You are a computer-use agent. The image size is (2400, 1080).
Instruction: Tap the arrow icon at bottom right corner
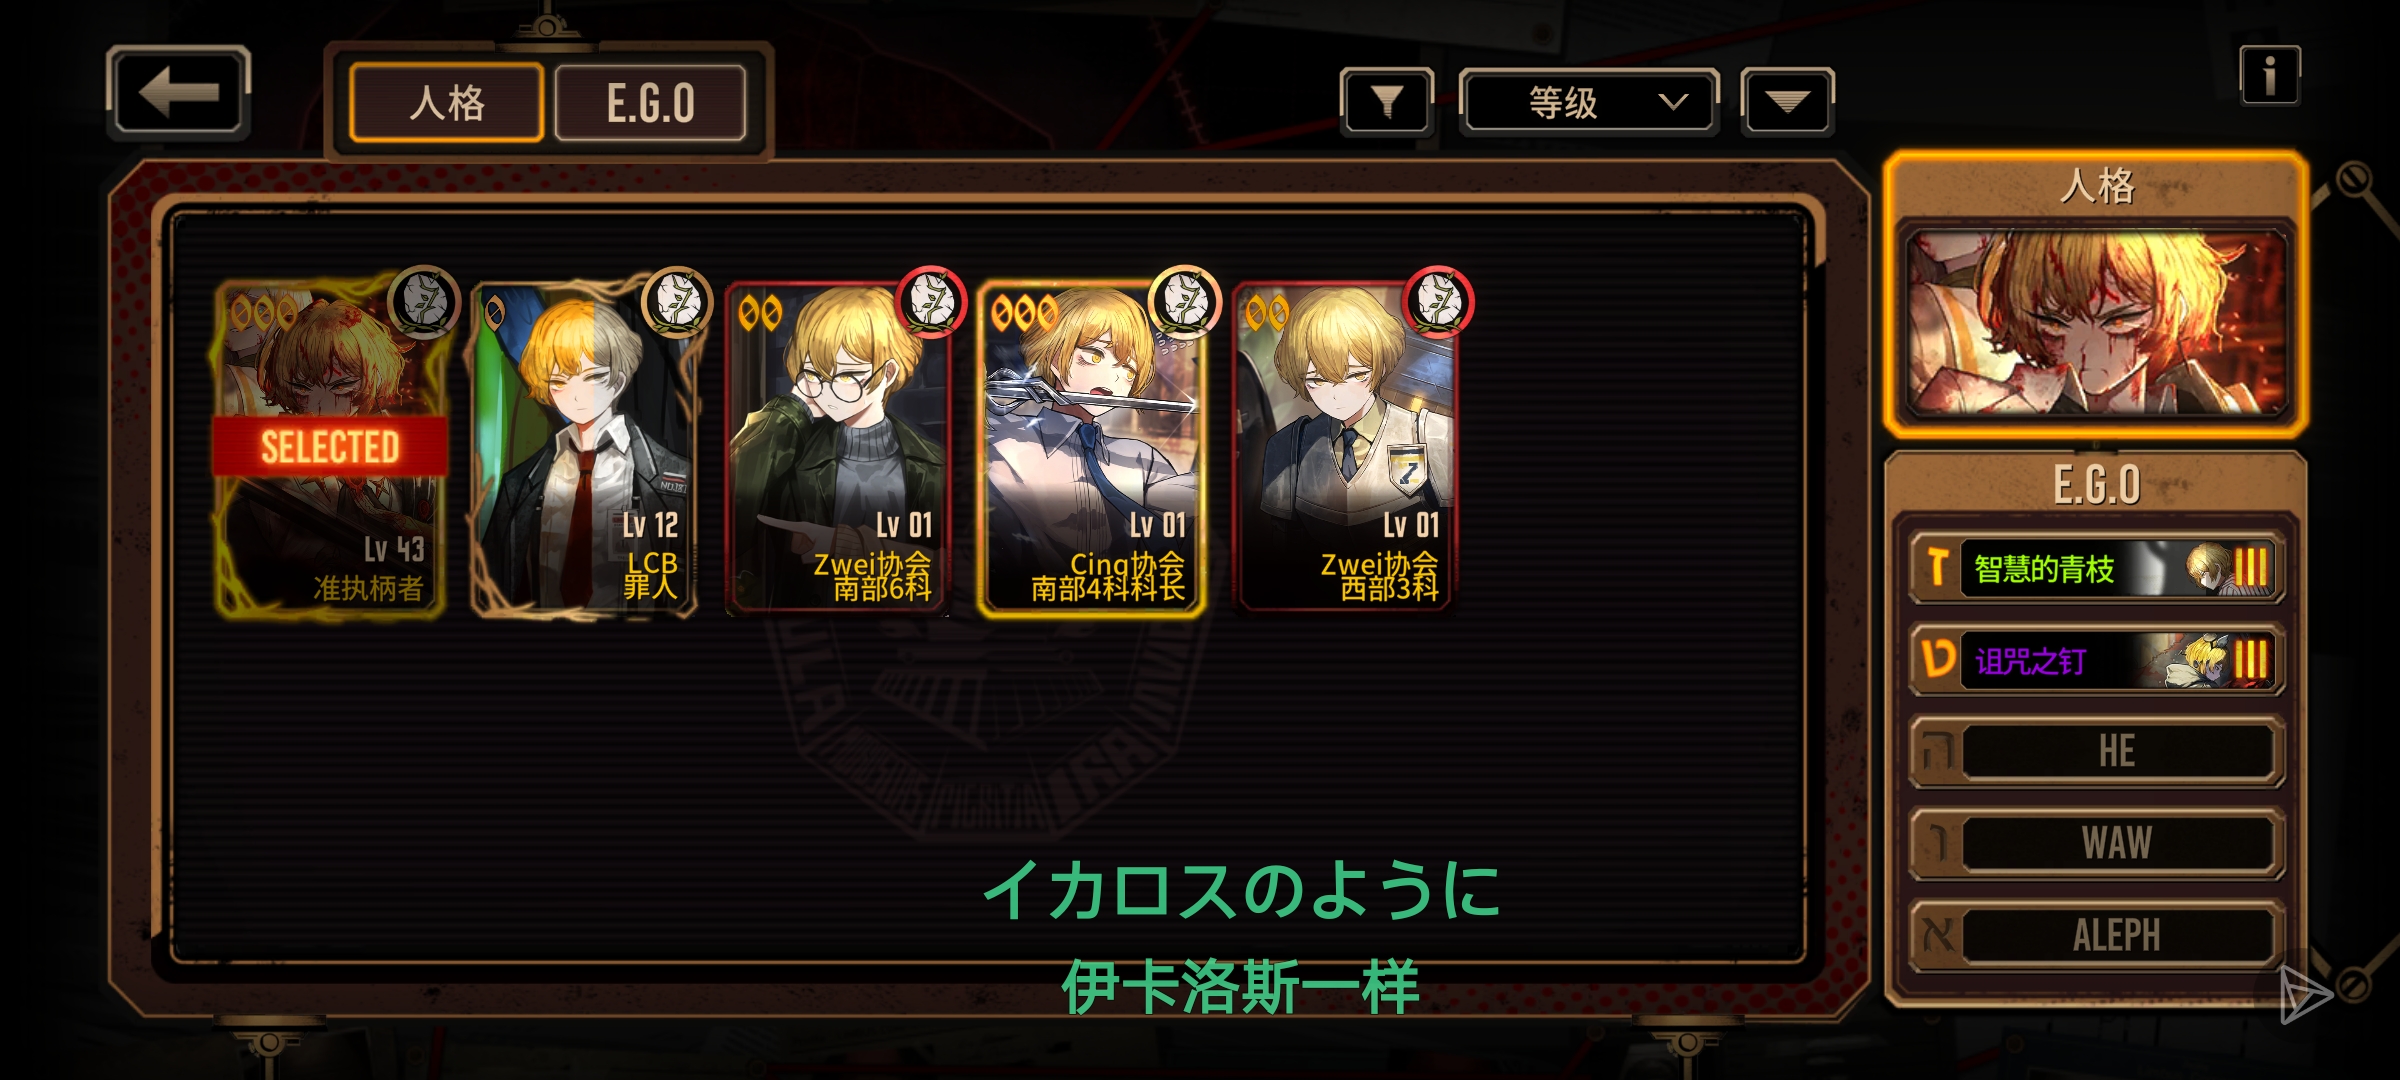(2304, 994)
